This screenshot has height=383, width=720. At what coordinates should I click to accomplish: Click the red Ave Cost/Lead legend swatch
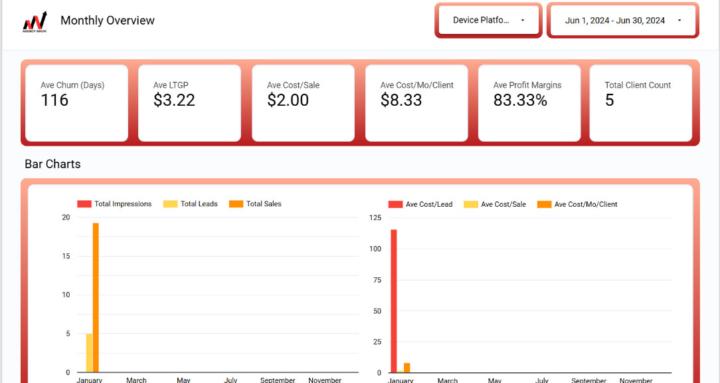tap(395, 204)
